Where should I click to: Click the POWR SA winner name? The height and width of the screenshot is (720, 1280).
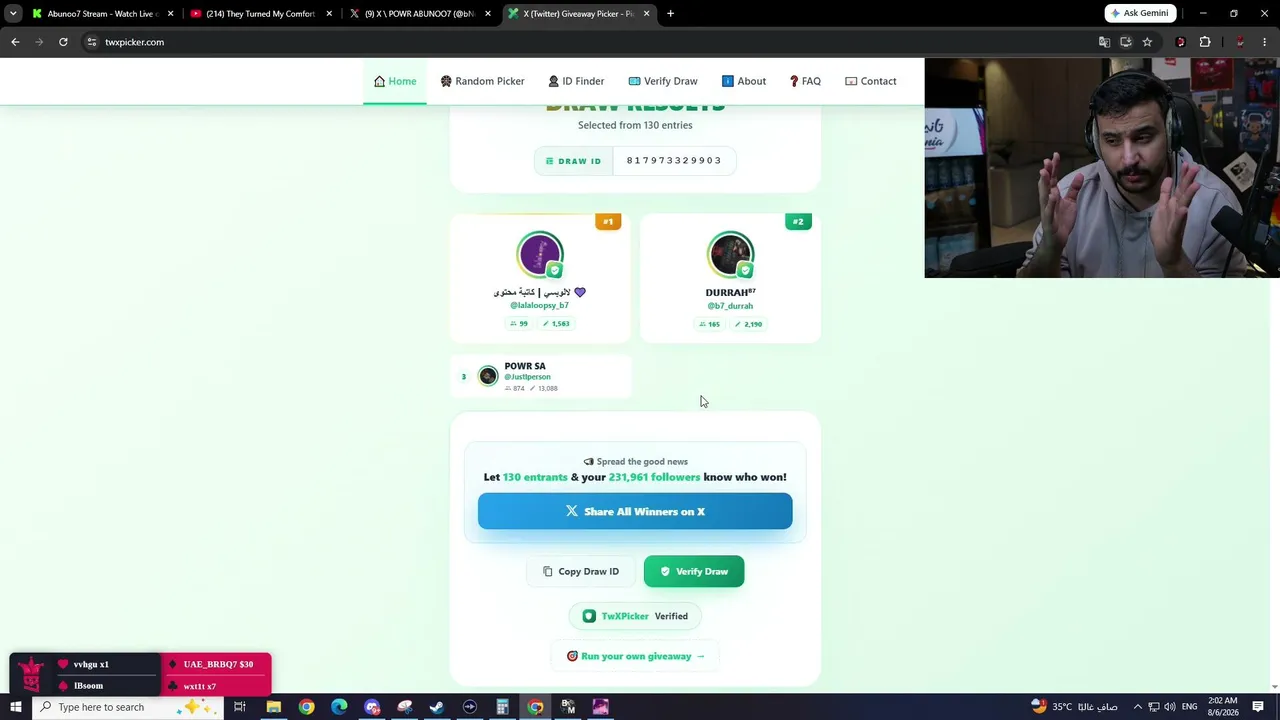[x=525, y=366]
